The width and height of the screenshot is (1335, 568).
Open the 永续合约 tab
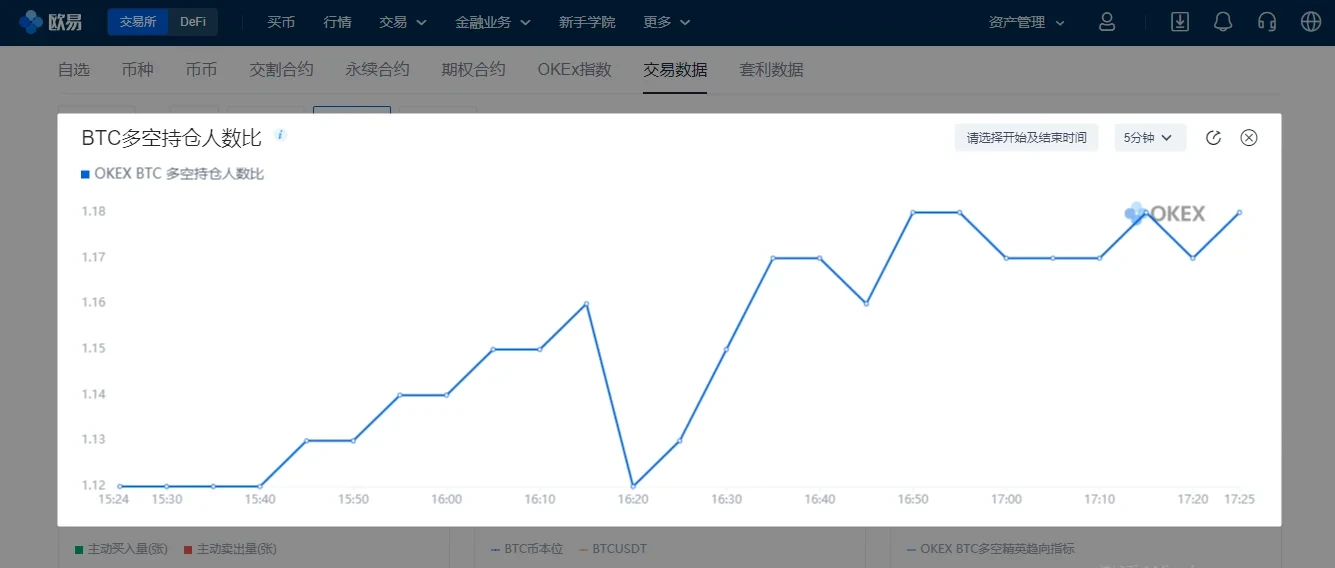(377, 70)
